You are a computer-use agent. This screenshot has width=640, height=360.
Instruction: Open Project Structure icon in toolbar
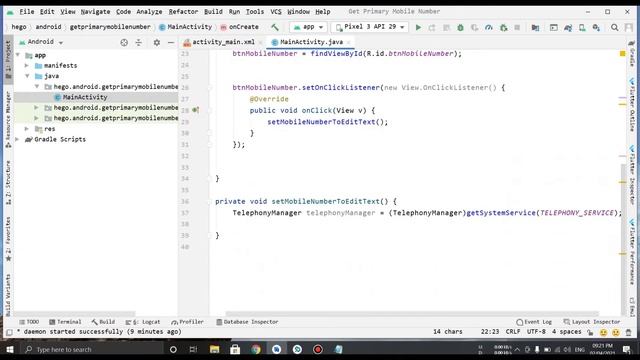[535, 27]
